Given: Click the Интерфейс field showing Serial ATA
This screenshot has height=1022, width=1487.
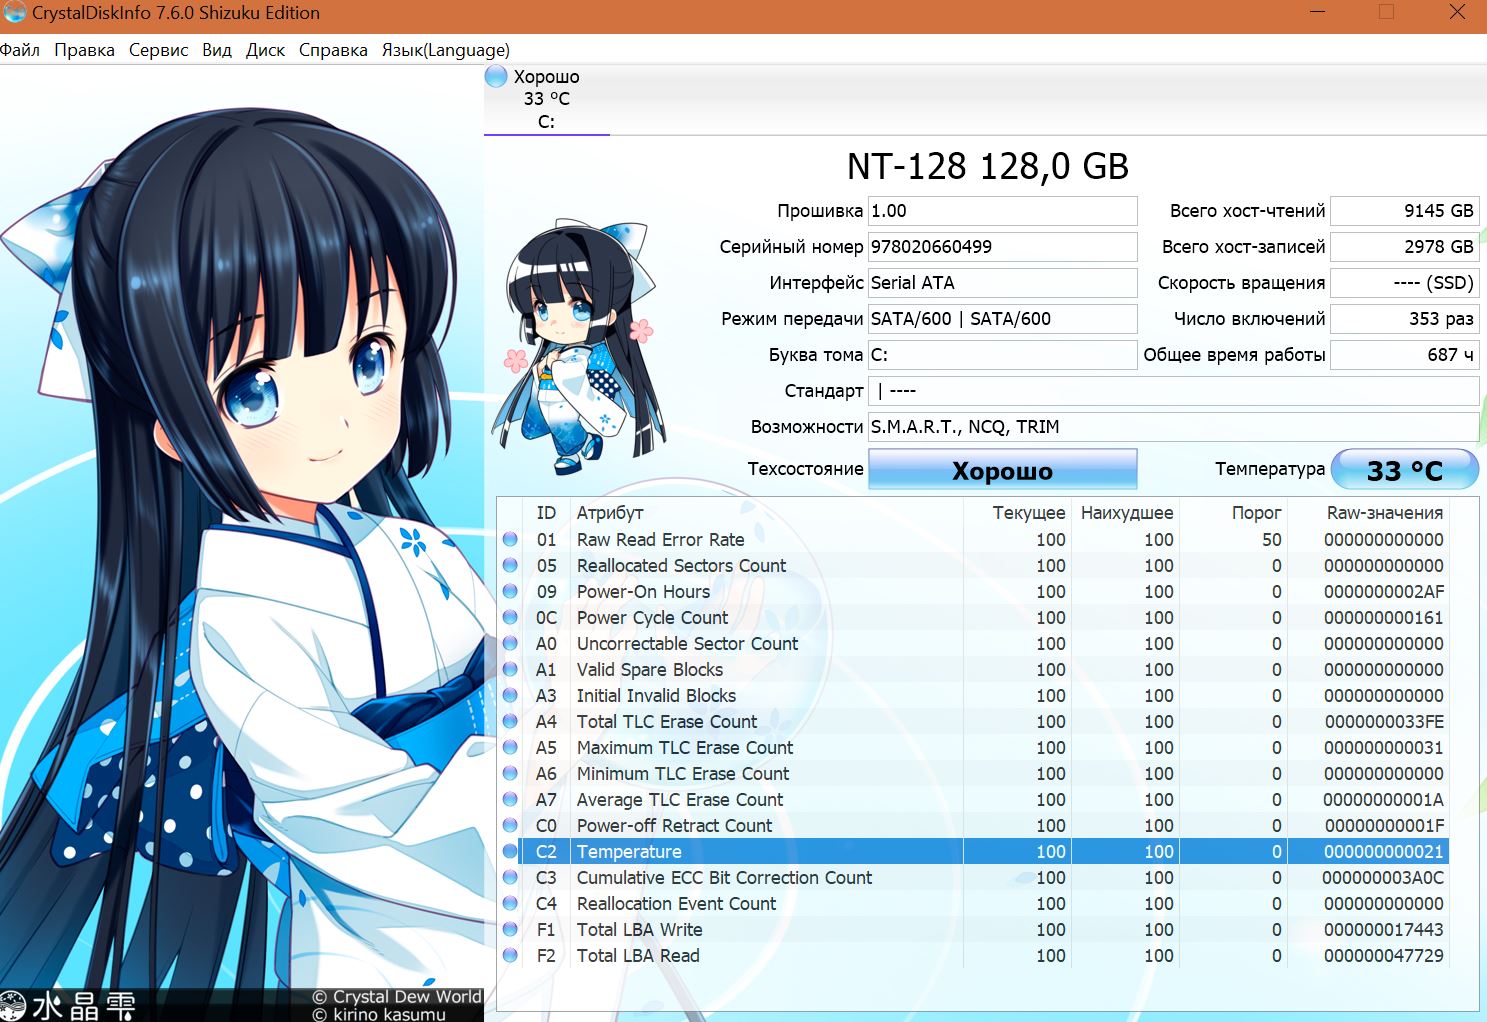Looking at the screenshot, I should point(1002,283).
